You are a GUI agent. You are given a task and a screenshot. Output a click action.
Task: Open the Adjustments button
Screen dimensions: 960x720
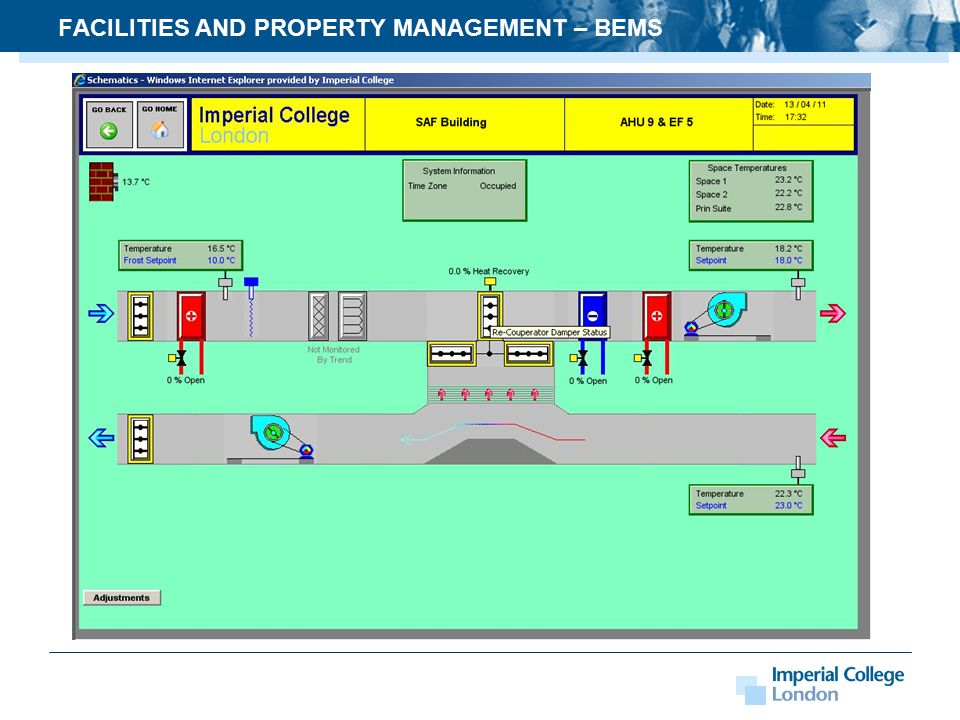pos(121,598)
